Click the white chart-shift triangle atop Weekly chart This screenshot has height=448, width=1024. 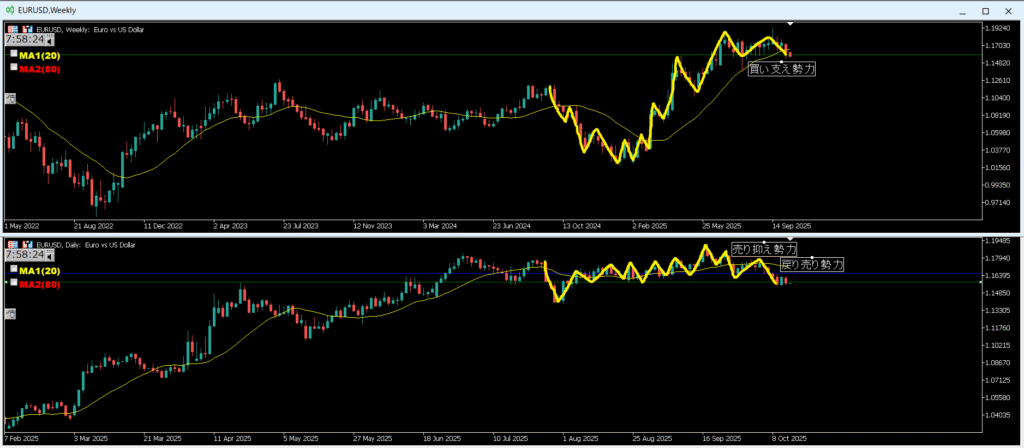click(x=790, y=23)
